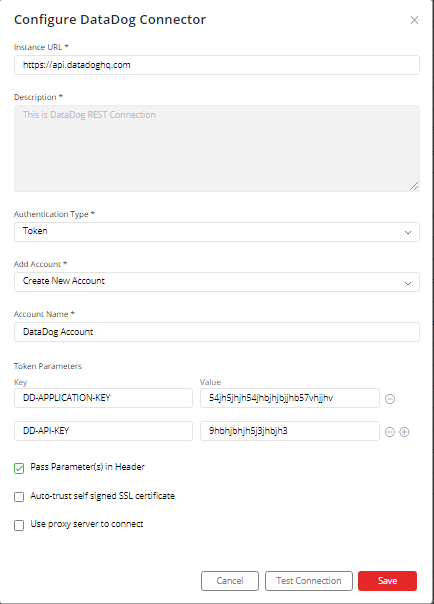The width and height of the screenshot is (434, 604).
Task: Remove the DD-APPLICATION-KEY token parameter row
Action: click(390, 399)
